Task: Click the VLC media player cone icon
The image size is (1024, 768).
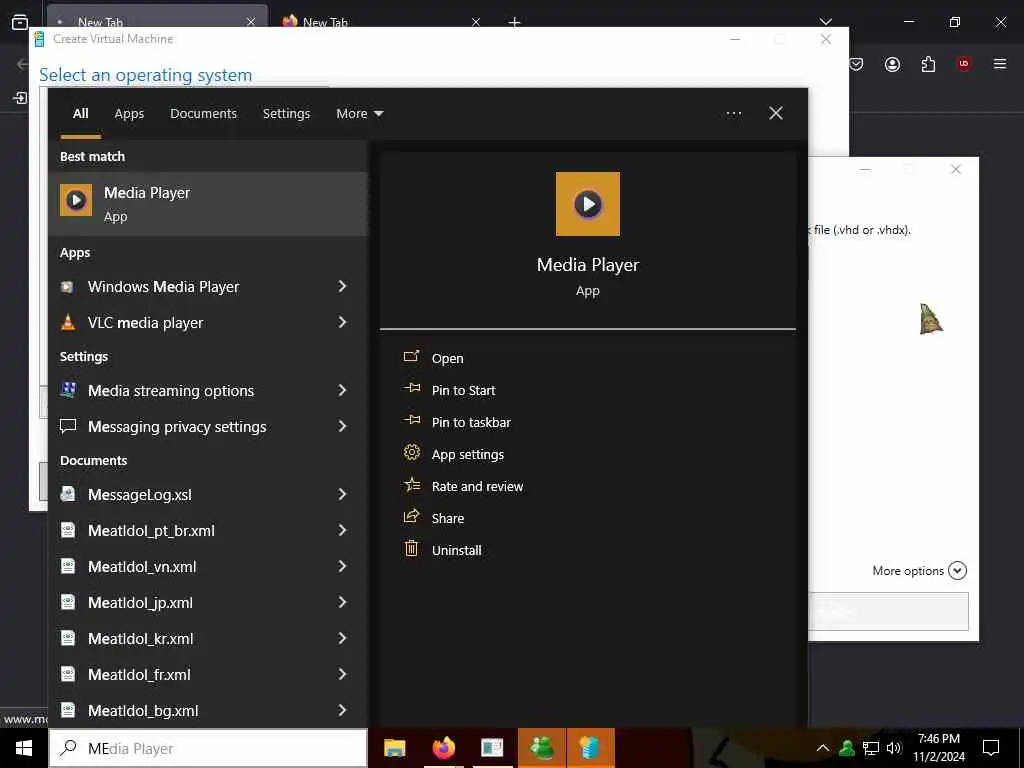Action: point(67,323)
